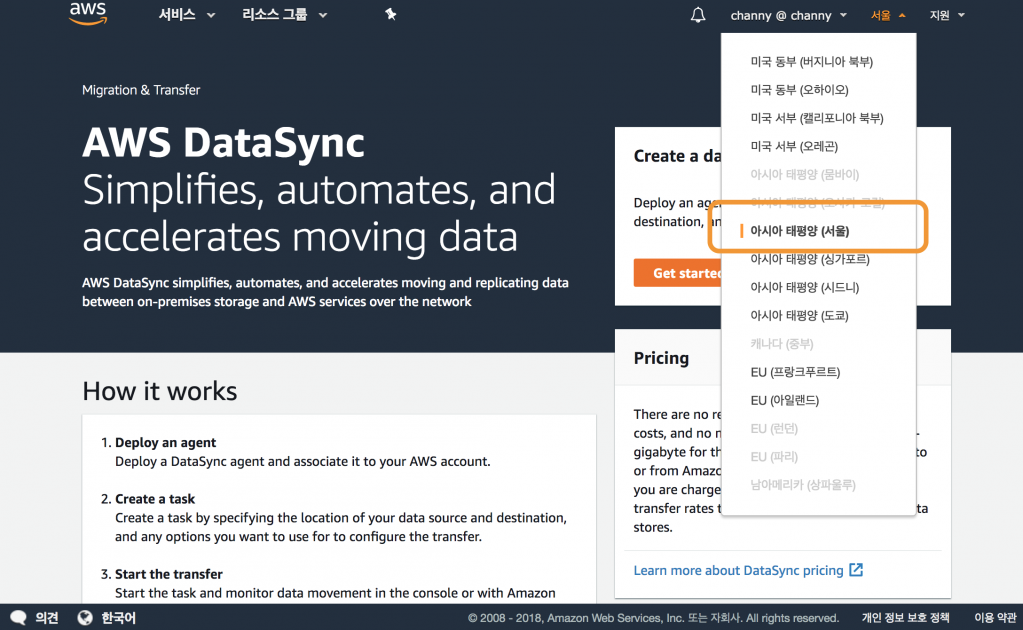1023x630 pixels.
Task: Choose 아시아 태평양 (도쿄) region
Action: pos(799,315)
